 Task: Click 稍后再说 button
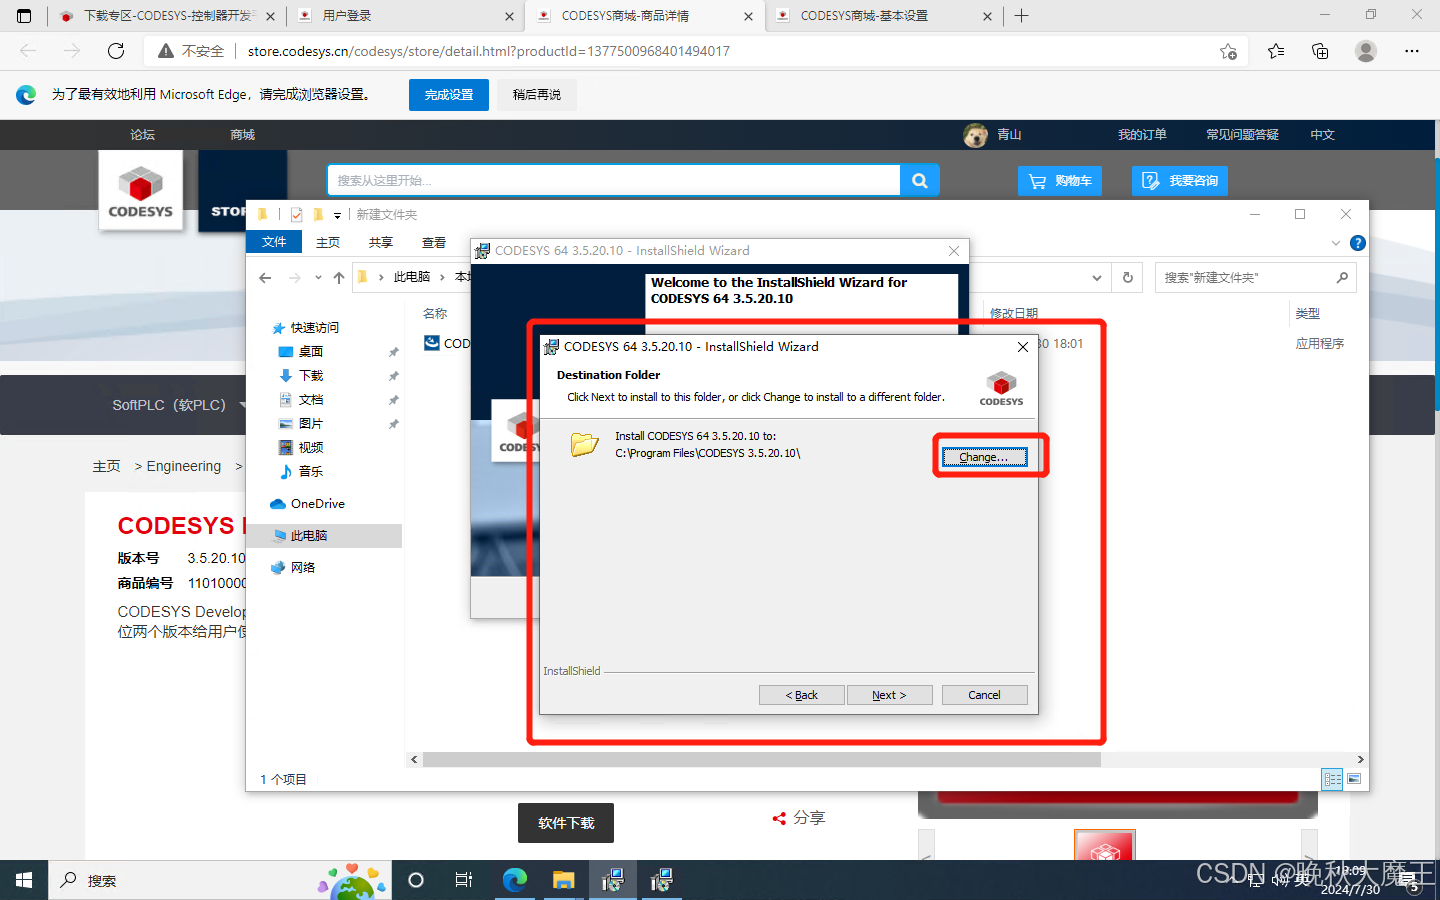point(537,95)
